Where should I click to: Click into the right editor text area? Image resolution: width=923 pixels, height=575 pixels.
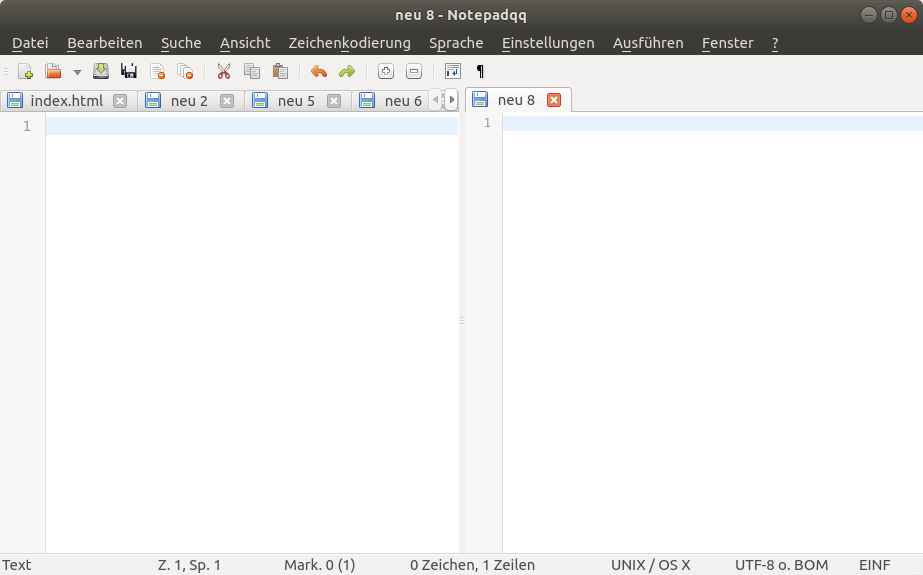point(712,333)
